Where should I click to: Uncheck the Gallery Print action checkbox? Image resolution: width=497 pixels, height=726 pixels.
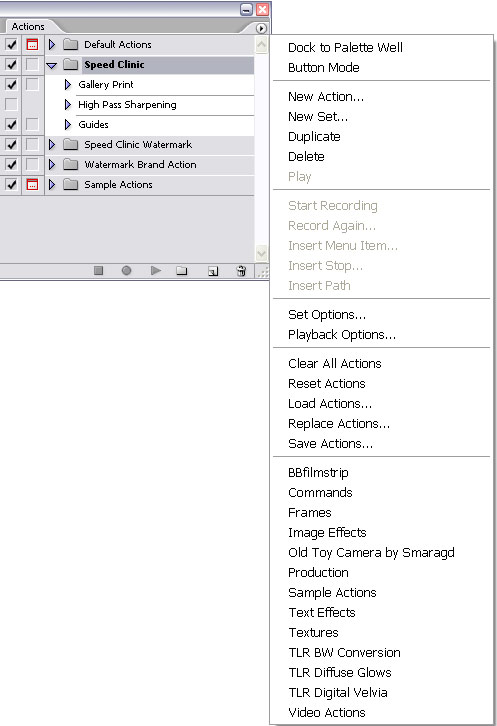point(11,84)
